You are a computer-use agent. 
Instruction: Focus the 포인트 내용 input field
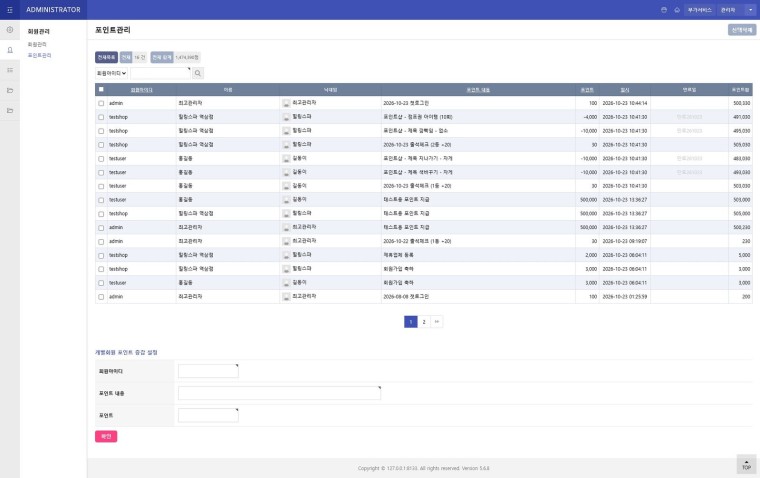point(279,393)
